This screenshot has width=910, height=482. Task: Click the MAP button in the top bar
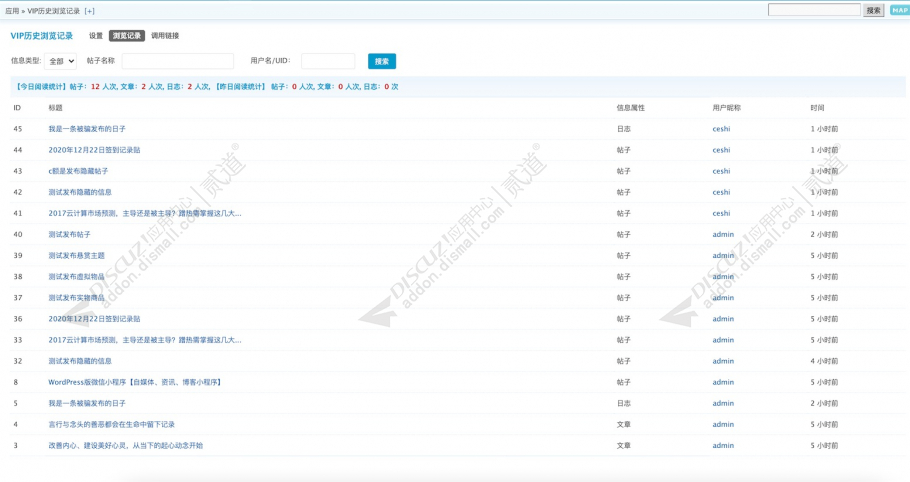900,10
